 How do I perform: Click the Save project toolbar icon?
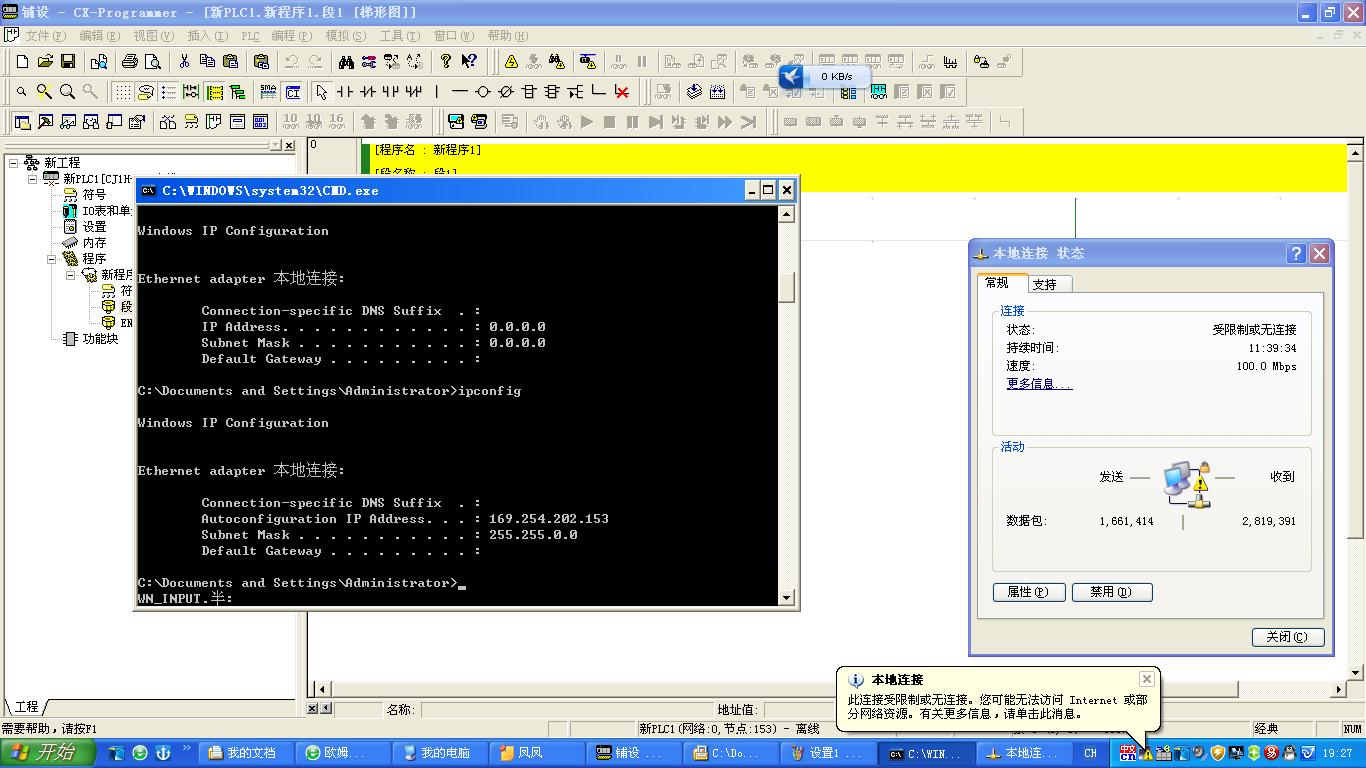[x=68, y=62]
